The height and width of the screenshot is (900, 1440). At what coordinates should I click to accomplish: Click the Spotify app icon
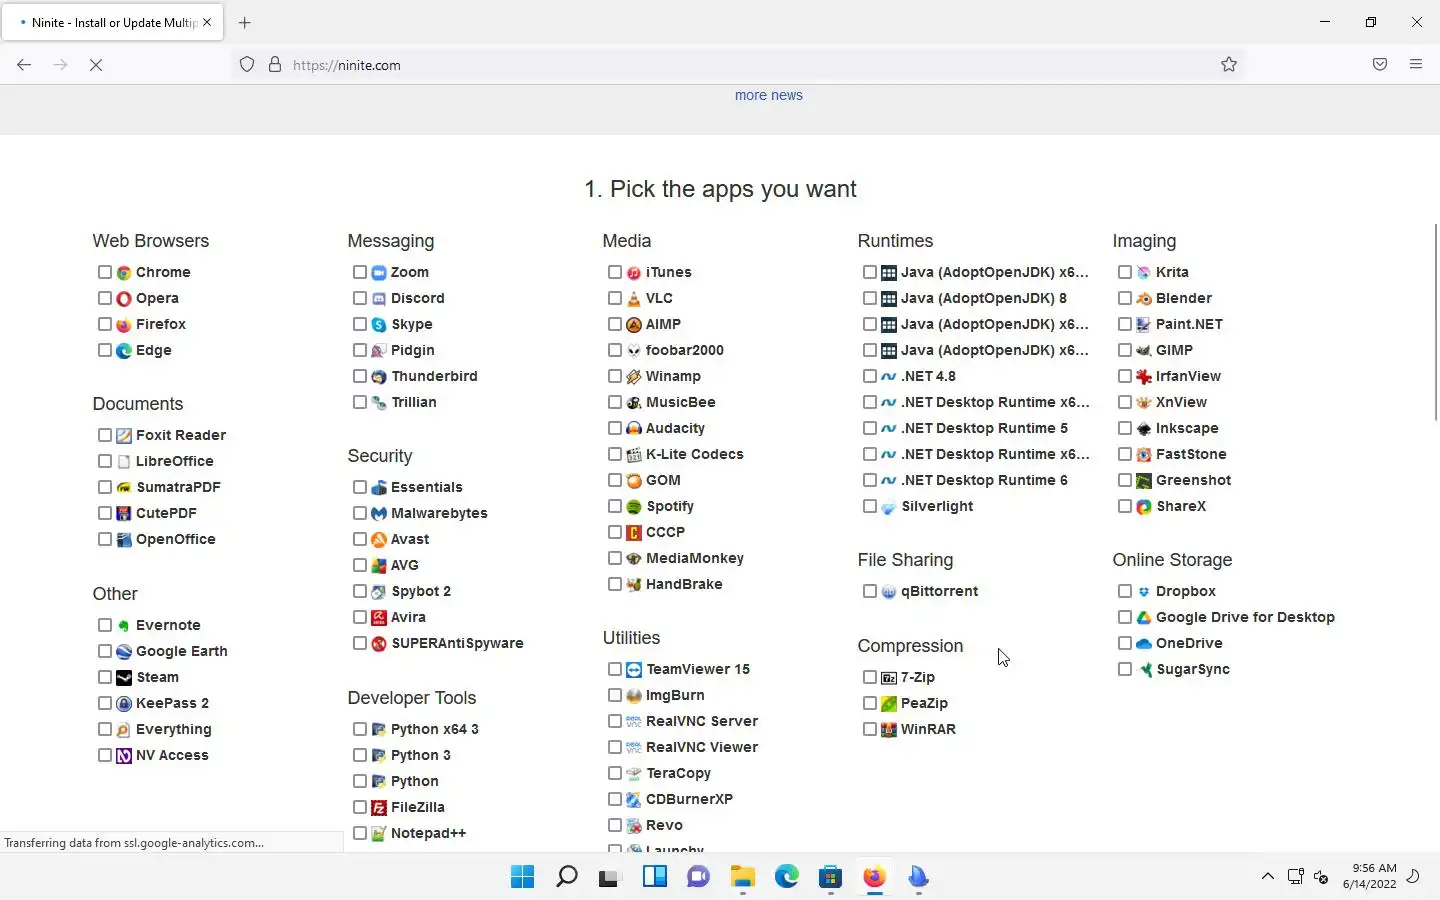coord(634,506)
